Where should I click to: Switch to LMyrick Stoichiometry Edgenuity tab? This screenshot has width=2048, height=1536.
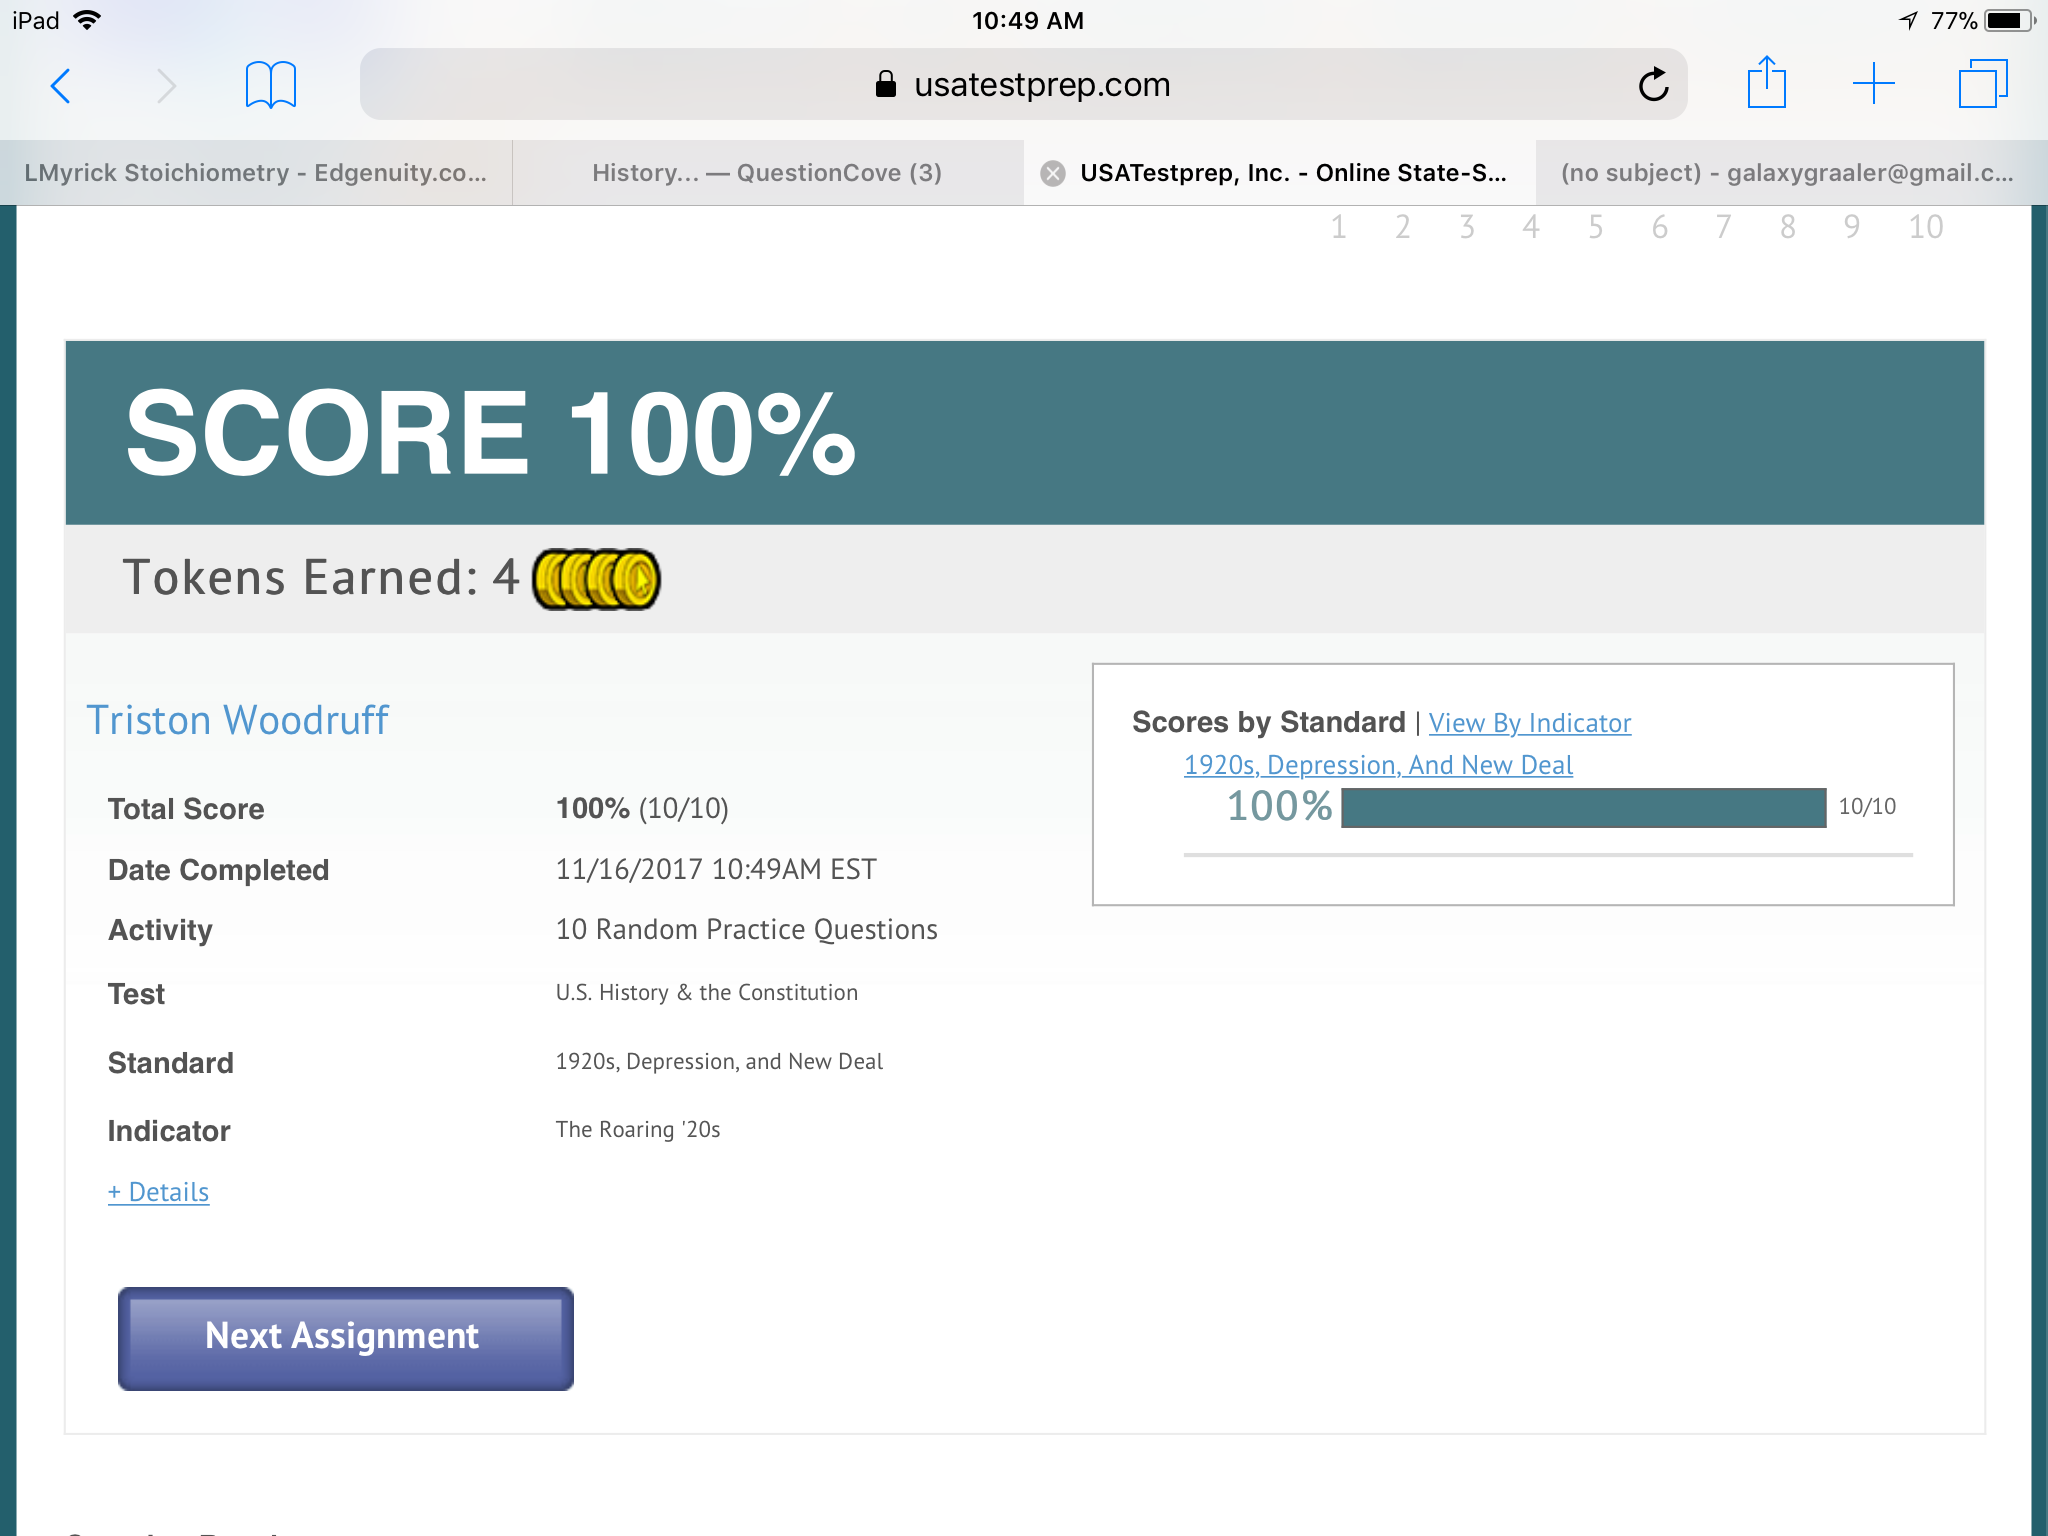coord(256,173)
